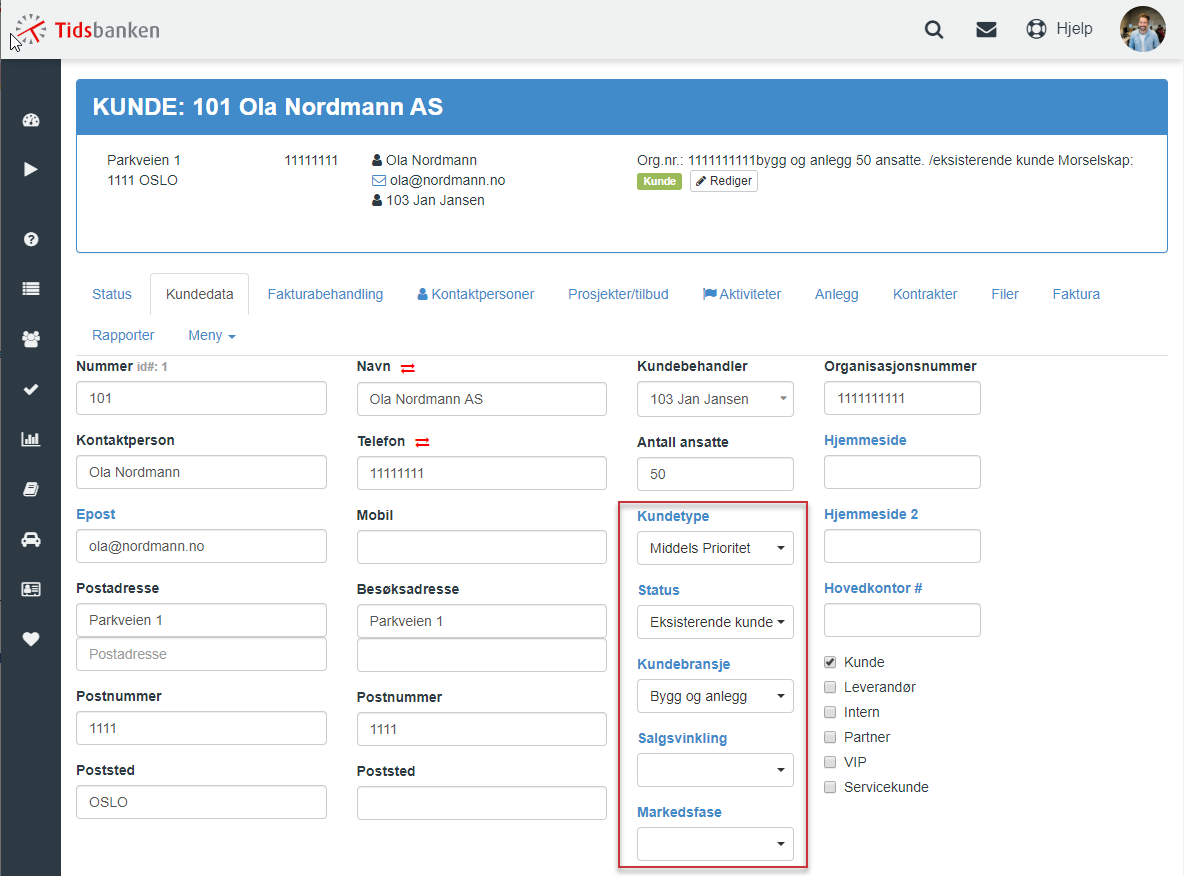This screenshot has width=1184, height=876.
Task: Click the red swap arrows next to Telefon
Action: coord(422,443)
